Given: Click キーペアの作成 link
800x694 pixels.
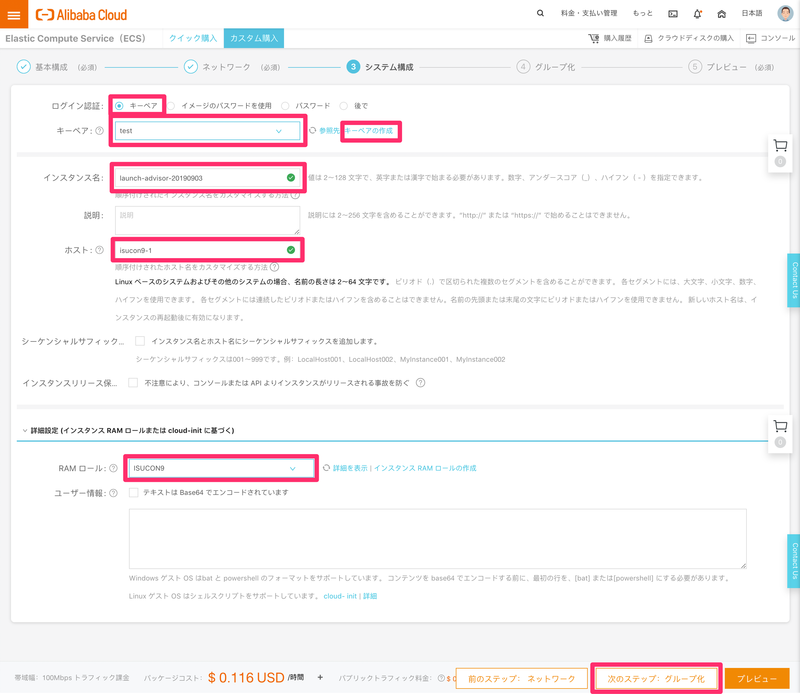Looking at the screenshot, I should tap(368, 131).
